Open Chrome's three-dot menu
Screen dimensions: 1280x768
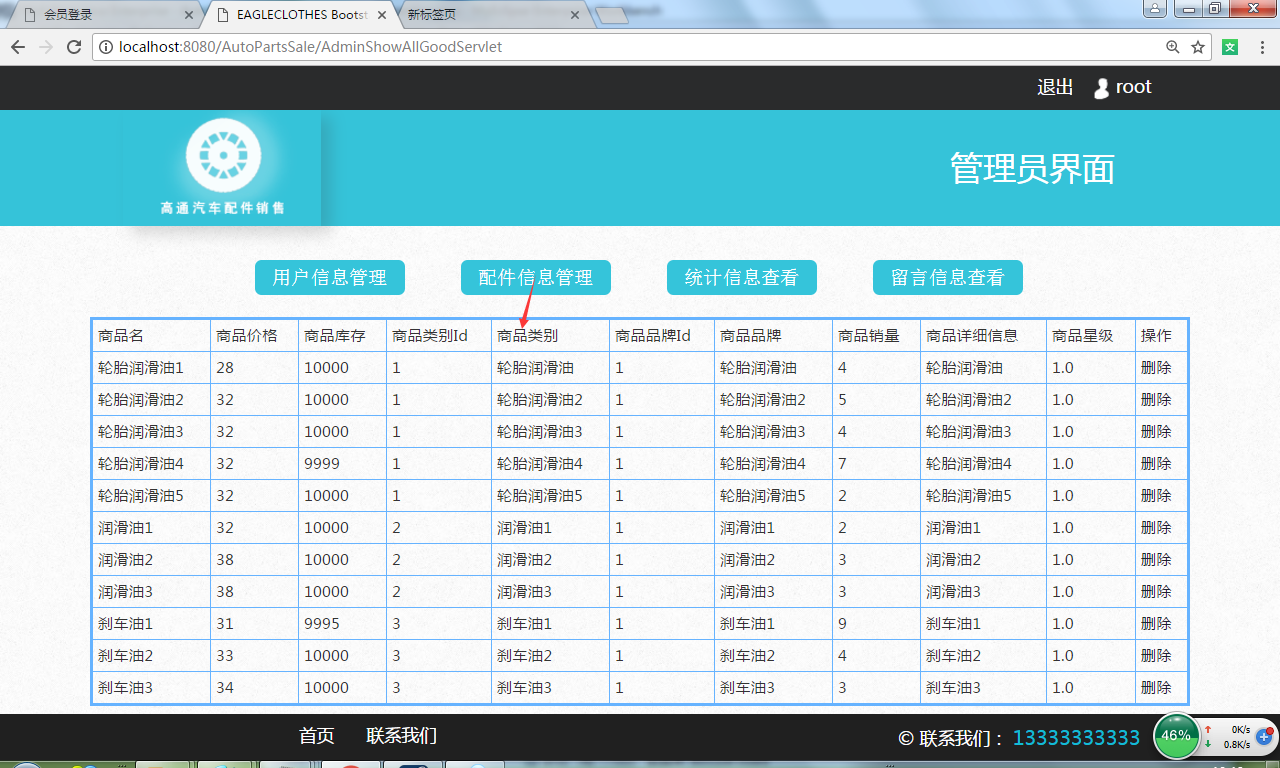[x=1262, y=47]
